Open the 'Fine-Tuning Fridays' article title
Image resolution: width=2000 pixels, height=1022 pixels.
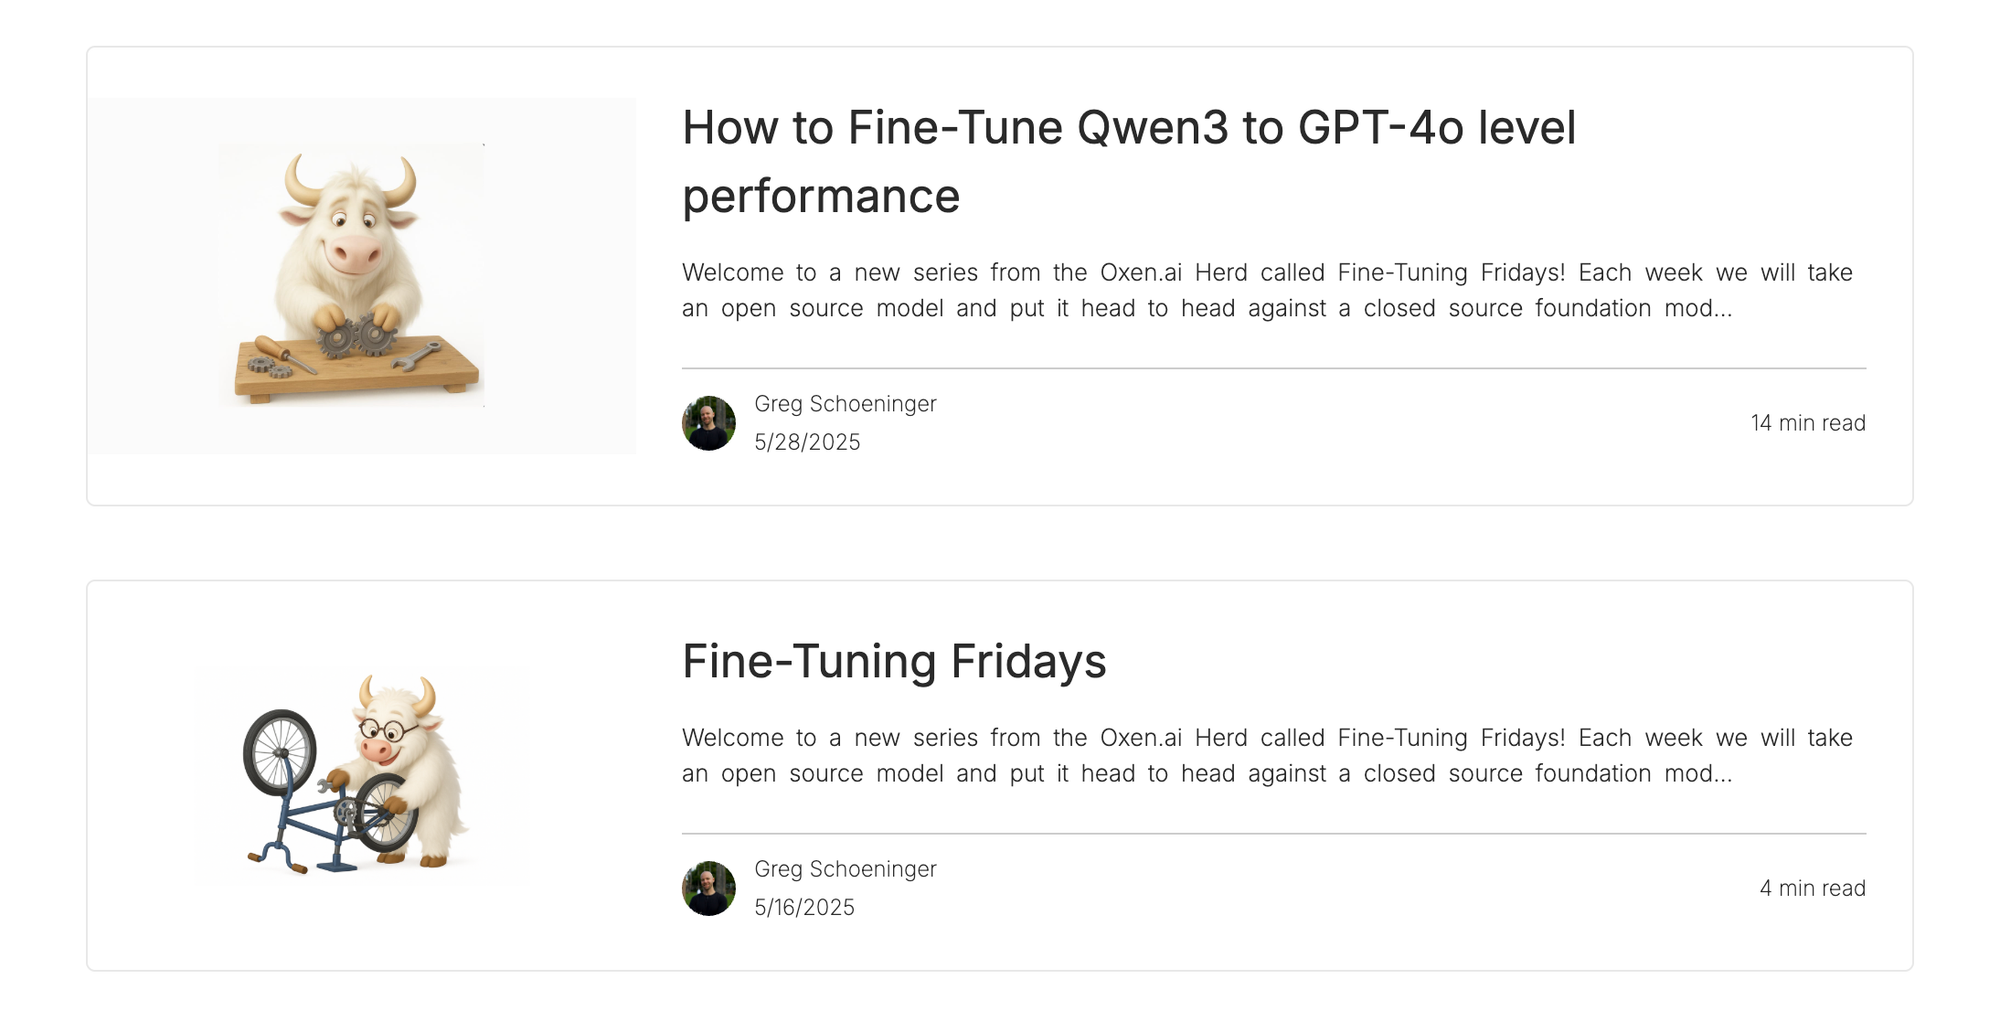coord(894,661)
